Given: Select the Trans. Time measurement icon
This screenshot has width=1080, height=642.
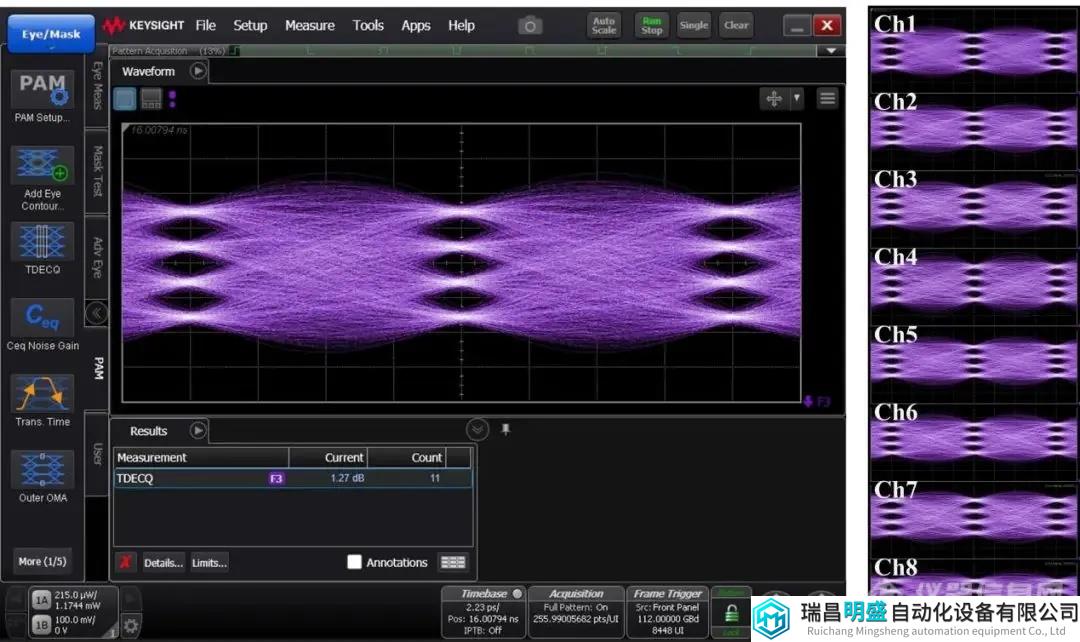Looking at the screenshot, I should click(42, 394).
